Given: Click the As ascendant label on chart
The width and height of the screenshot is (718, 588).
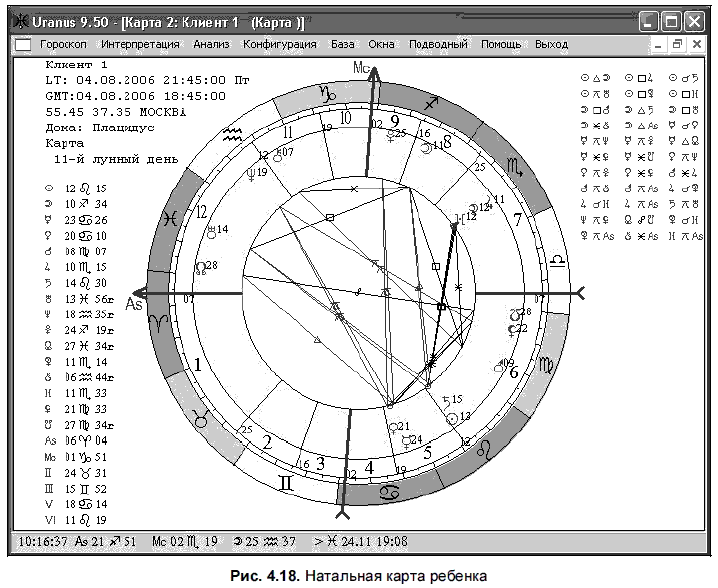Looking at the screenshot, I should click(x=134, y=304).
